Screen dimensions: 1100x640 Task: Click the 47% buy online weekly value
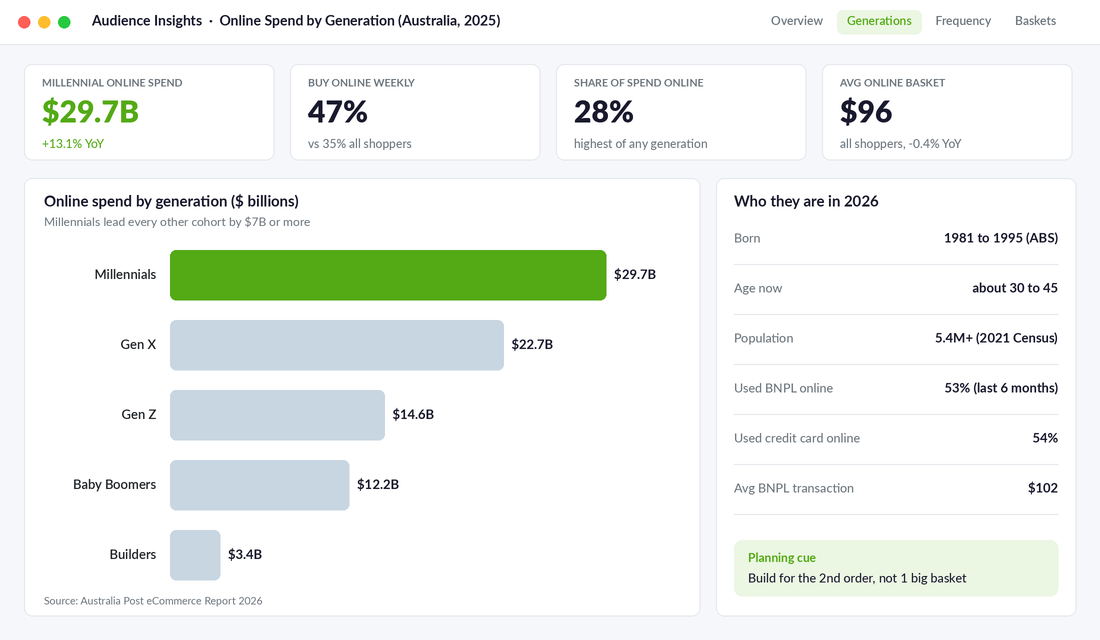[x=337, y=112]
